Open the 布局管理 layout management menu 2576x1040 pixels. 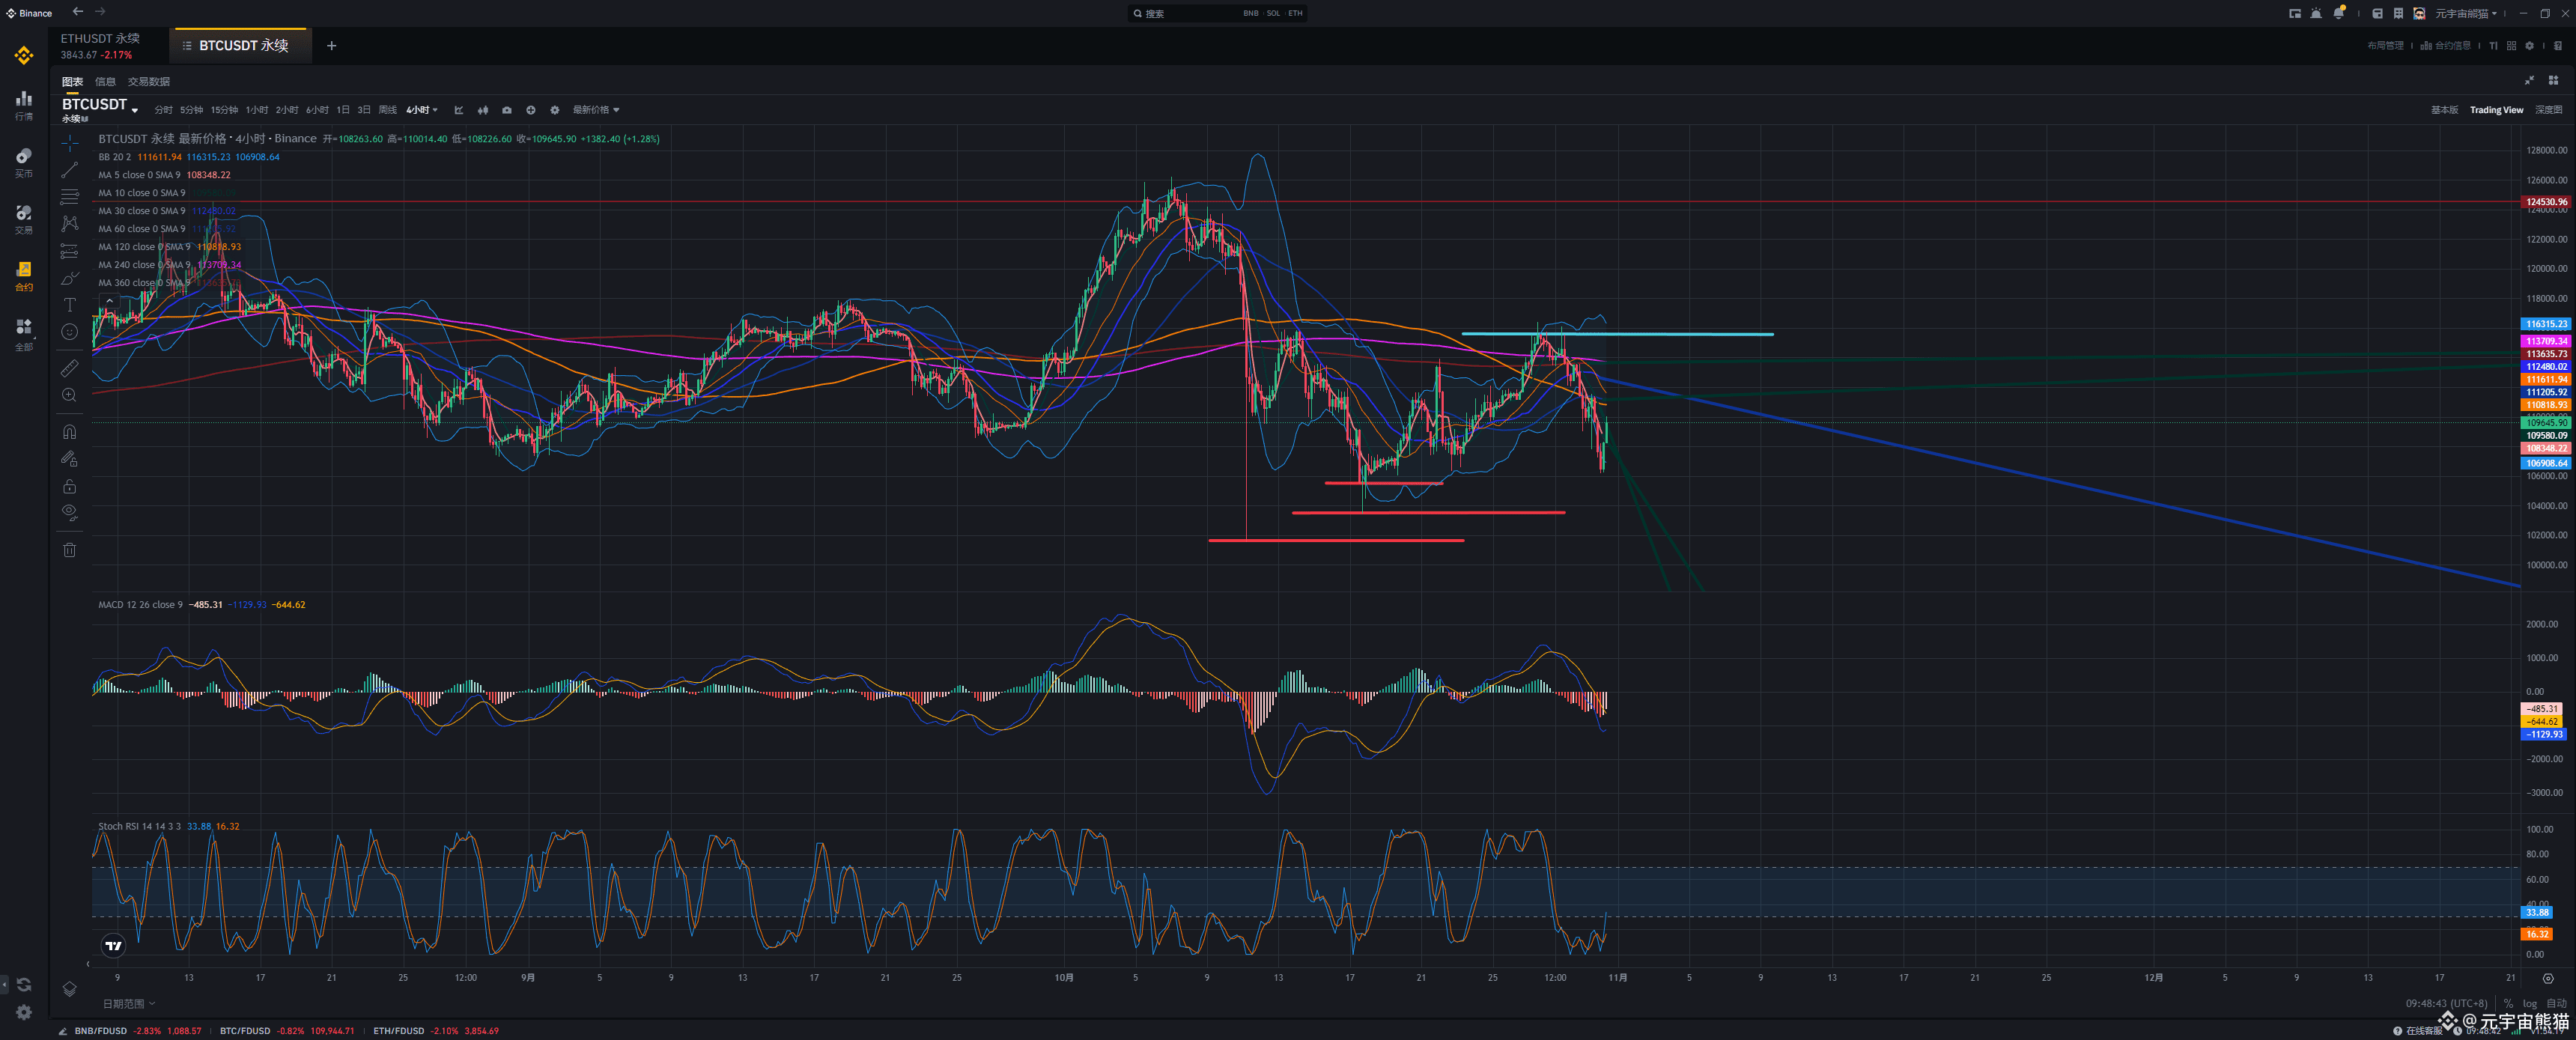coord(2386,45)
